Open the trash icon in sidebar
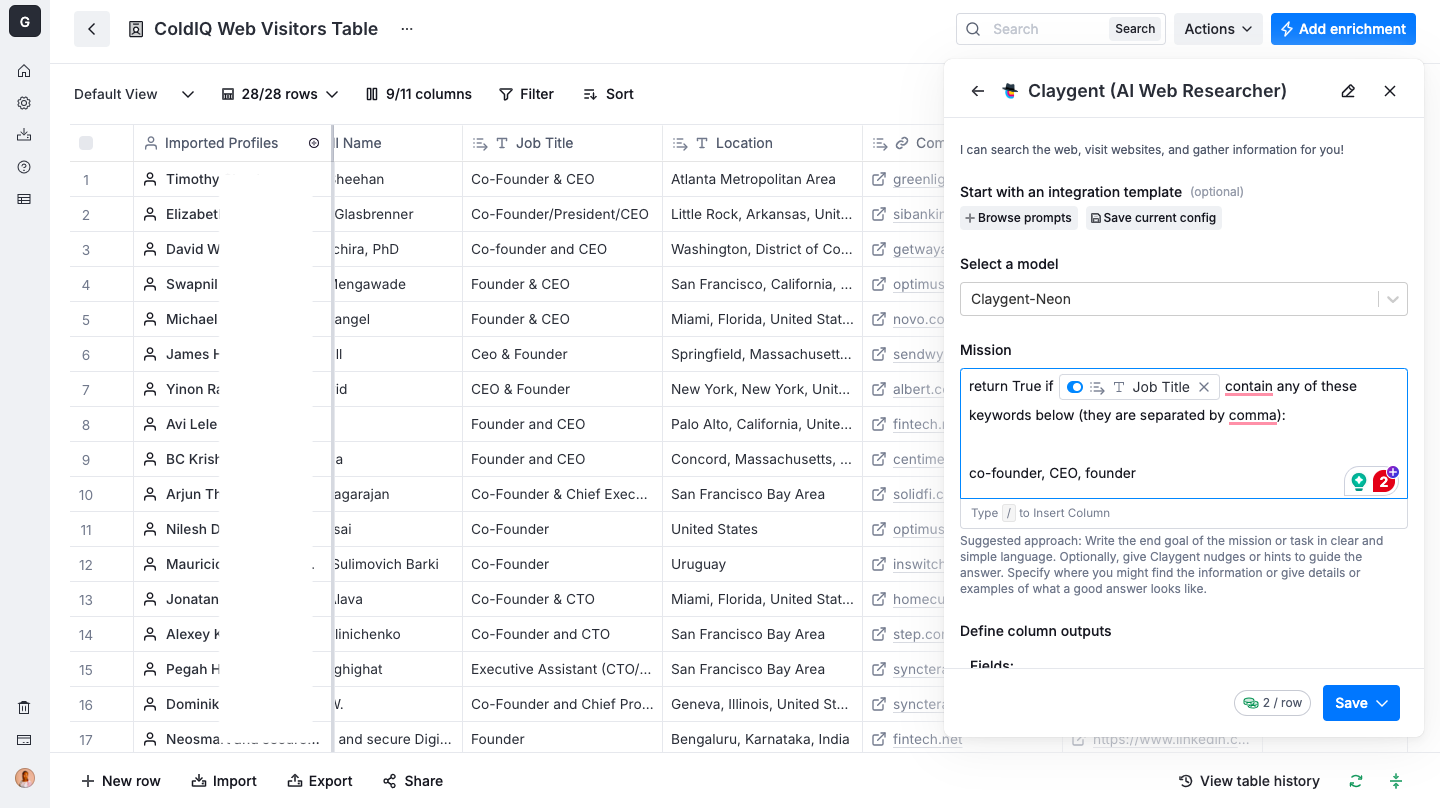Viewport: 1440px width, 808px height. 24,708
